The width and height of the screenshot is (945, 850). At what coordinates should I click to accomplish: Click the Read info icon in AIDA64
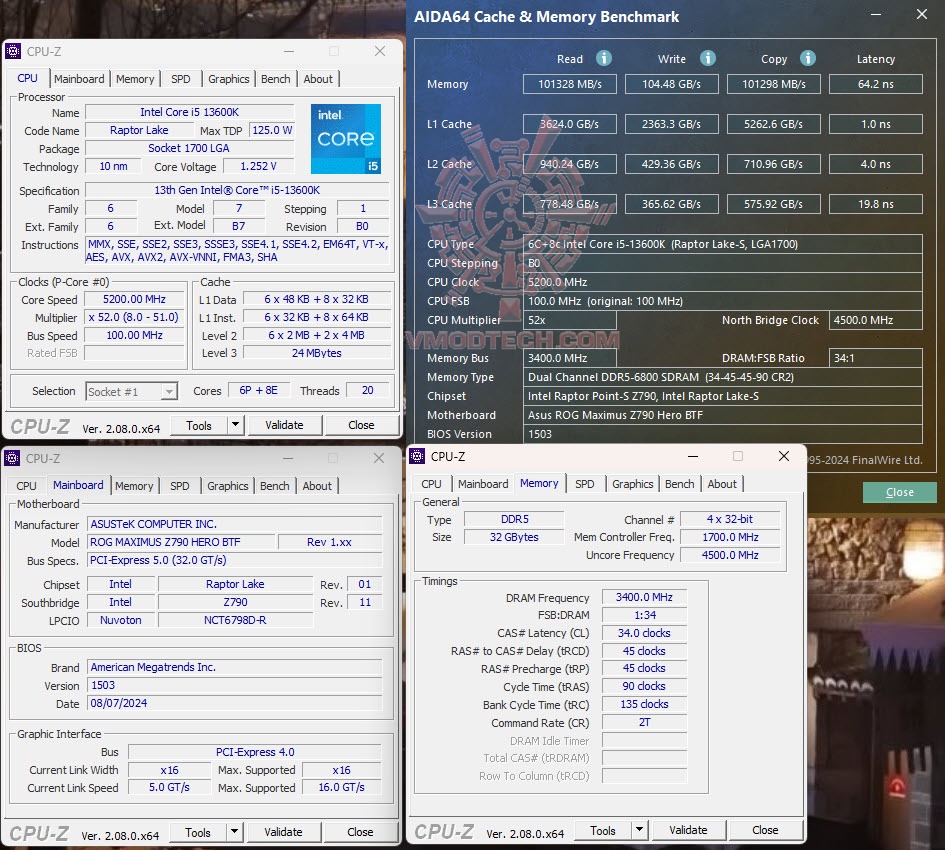603,58
